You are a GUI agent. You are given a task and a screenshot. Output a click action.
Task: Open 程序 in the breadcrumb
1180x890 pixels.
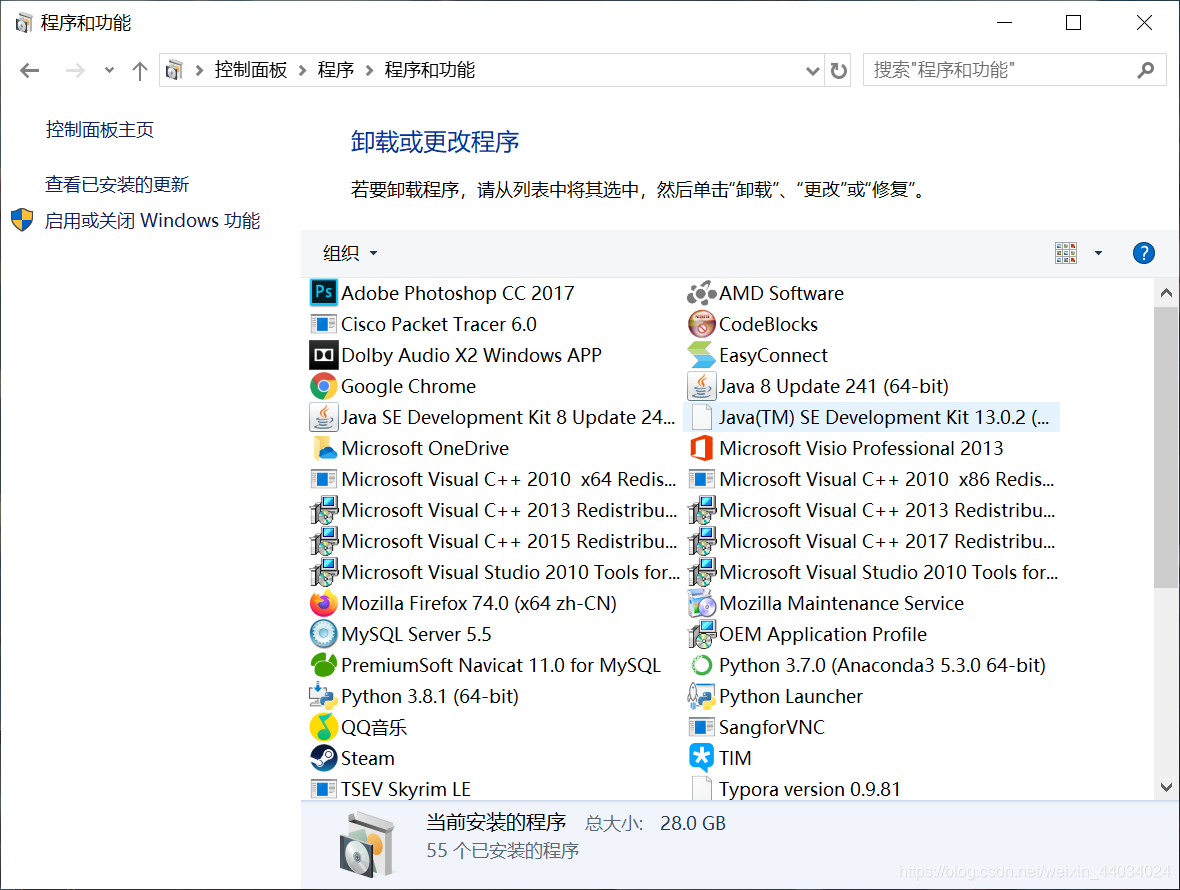[336, 71]
